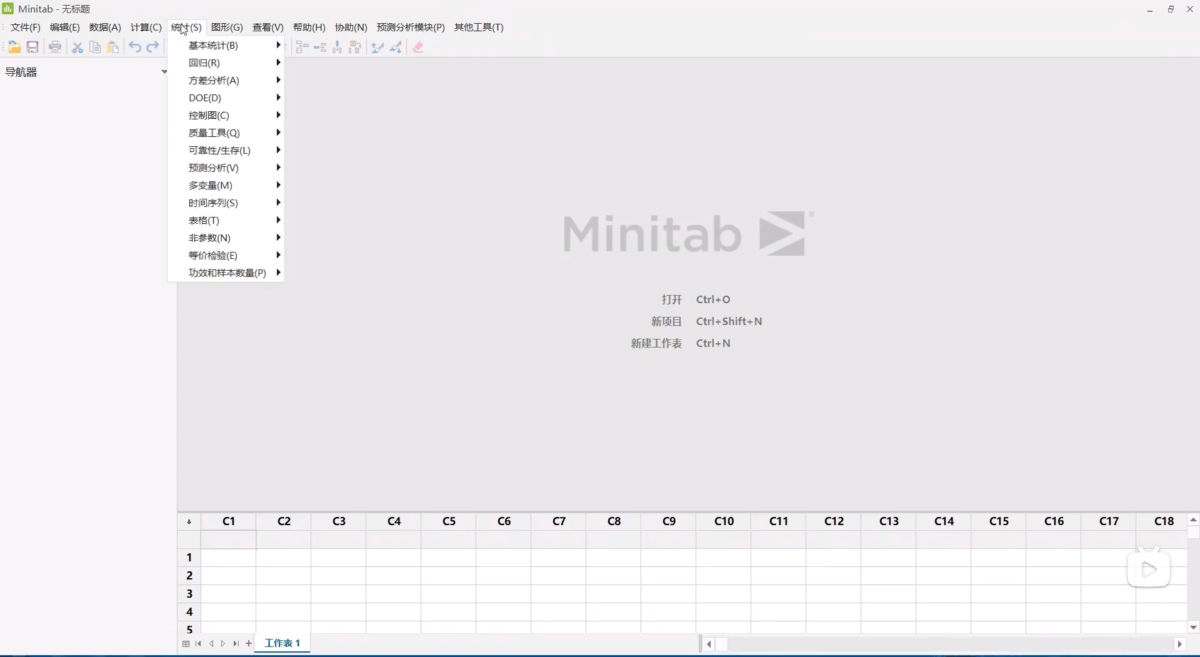Go to previous worksheet tab arrow
1200x657 pixels.
coord(211,644)
